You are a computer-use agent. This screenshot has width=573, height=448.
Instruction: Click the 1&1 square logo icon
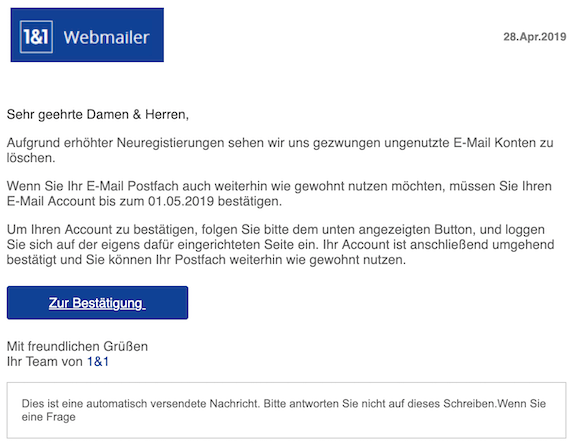coord(36,37)
